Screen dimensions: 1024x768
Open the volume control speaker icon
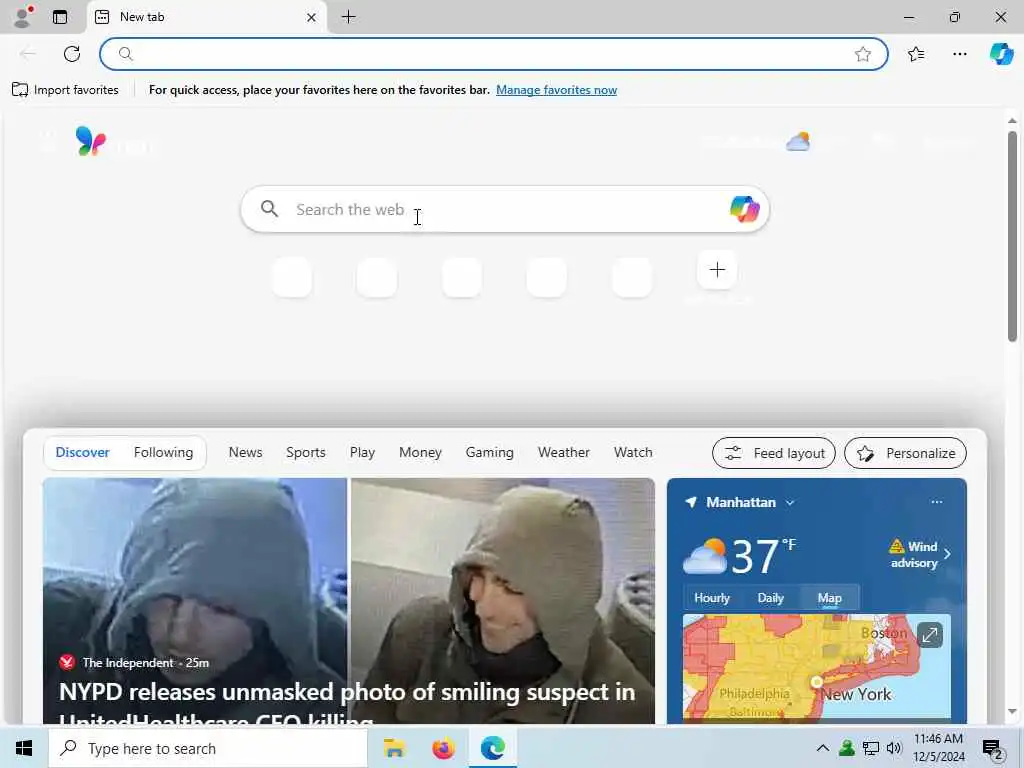point(894,748)
